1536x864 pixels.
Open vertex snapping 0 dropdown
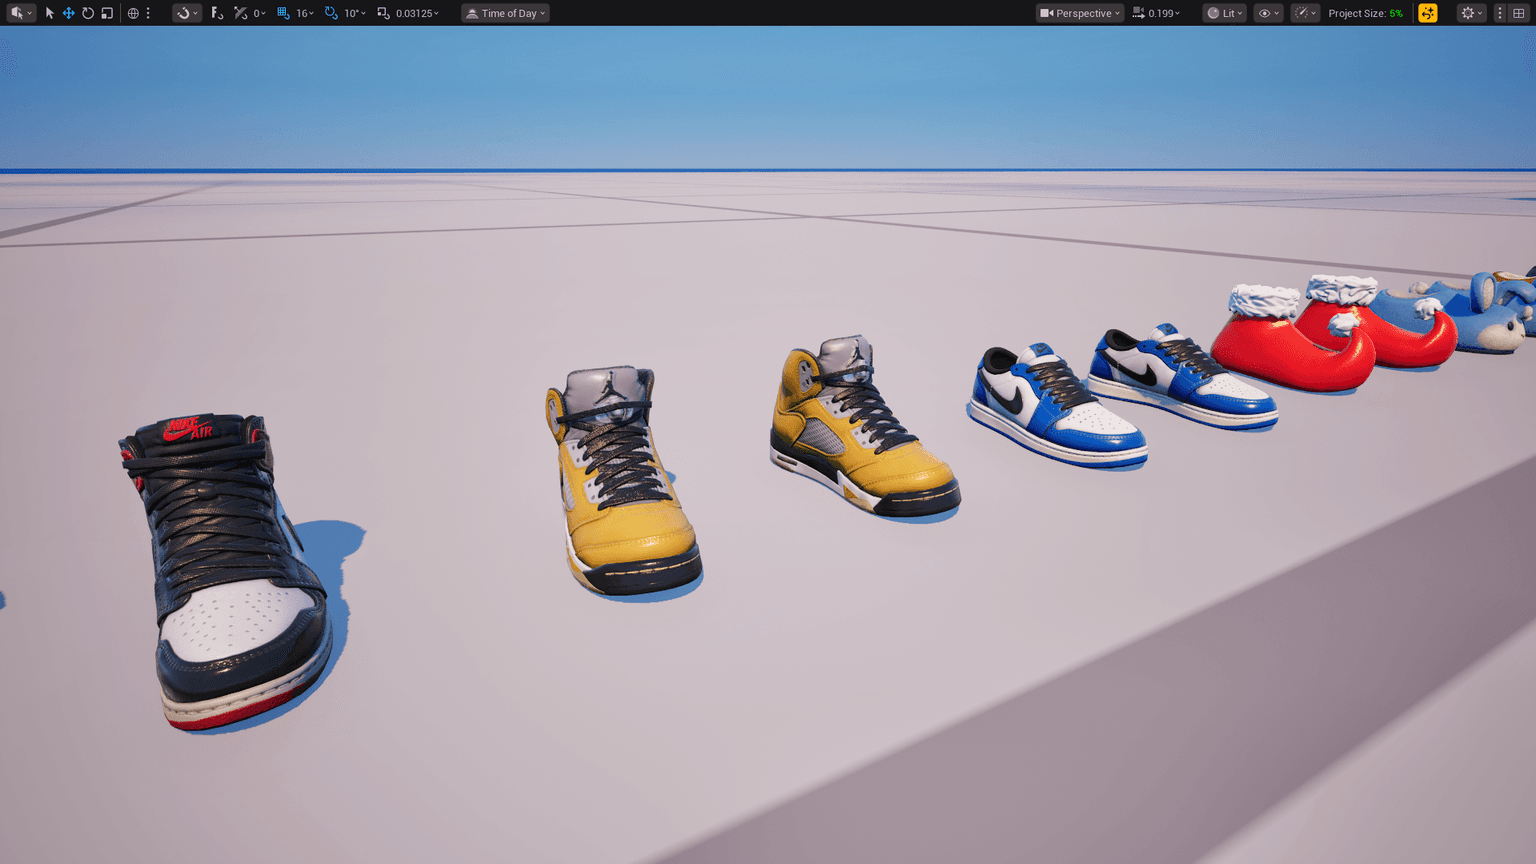tap(258, 13)
